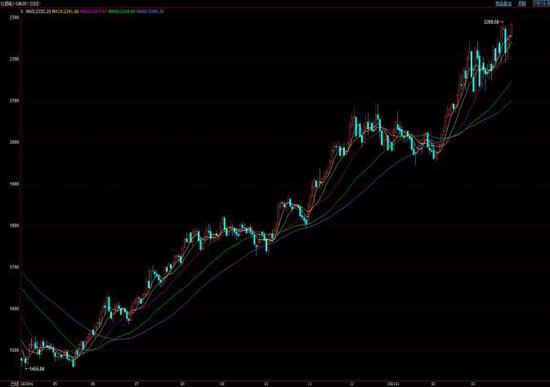Click the green MA40 indicator label
550x387 pixels.
[122, 11]
